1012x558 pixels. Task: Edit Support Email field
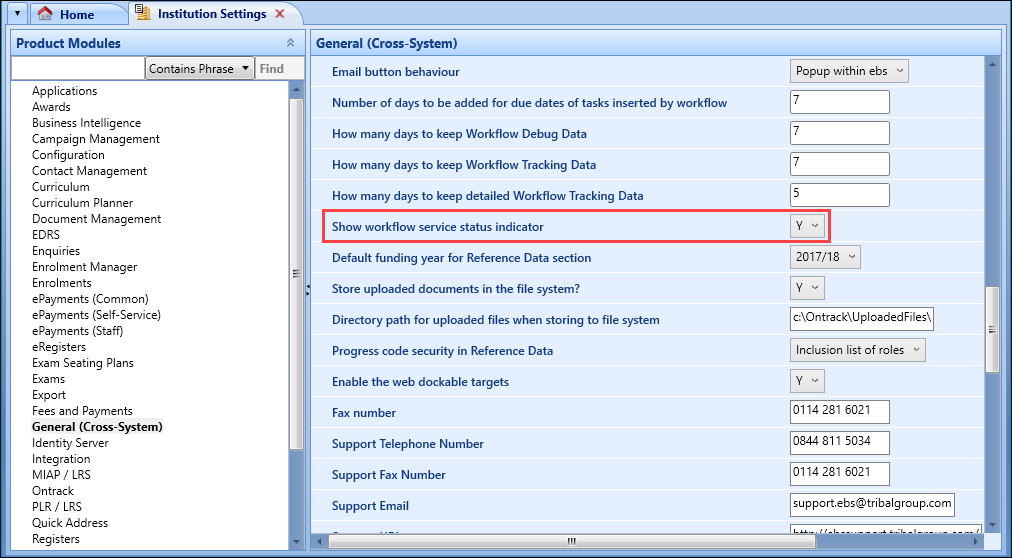[x=872, y=504]
